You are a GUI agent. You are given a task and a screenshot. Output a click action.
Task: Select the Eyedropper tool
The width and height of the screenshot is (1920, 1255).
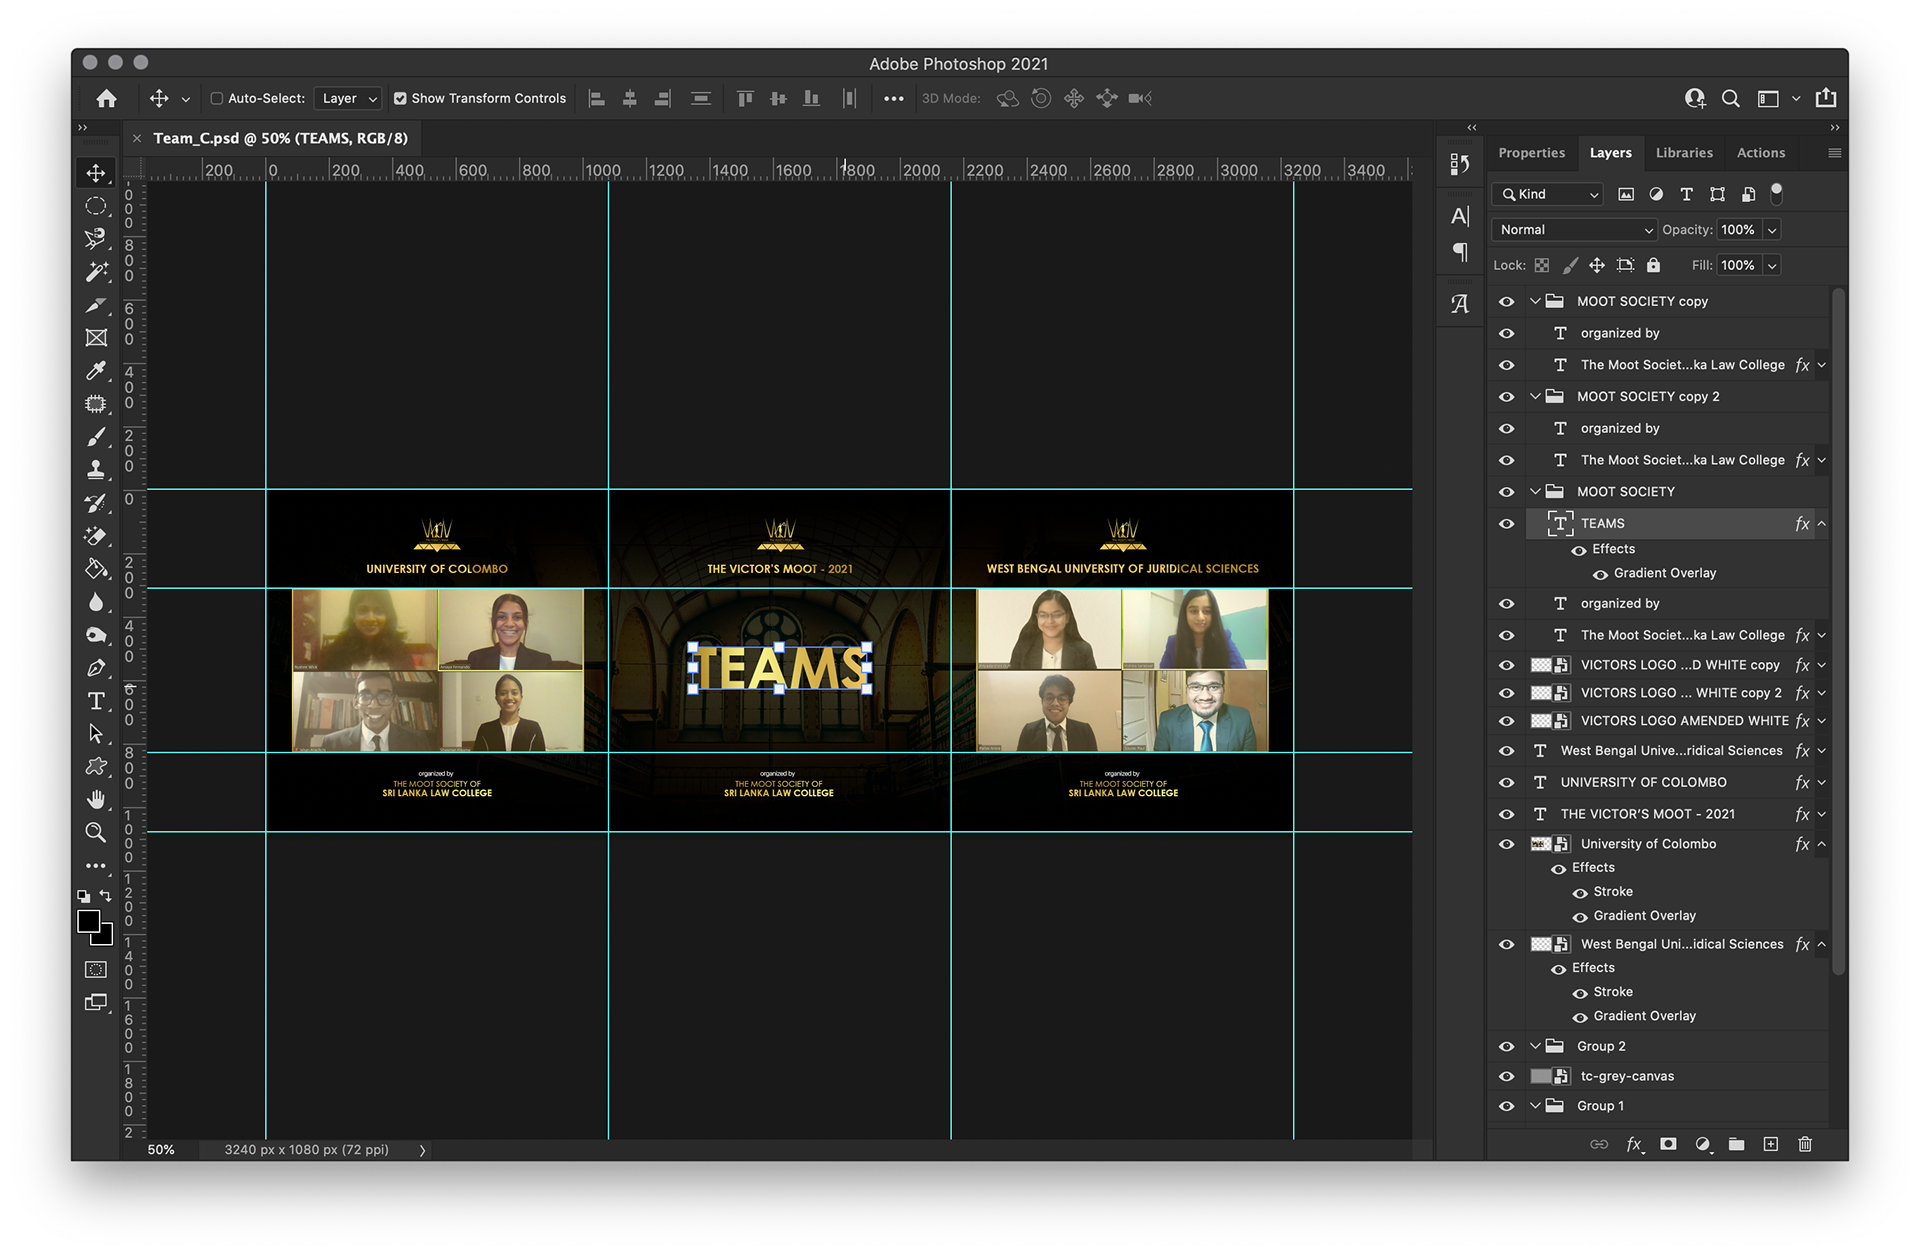(x=96, y=371)
